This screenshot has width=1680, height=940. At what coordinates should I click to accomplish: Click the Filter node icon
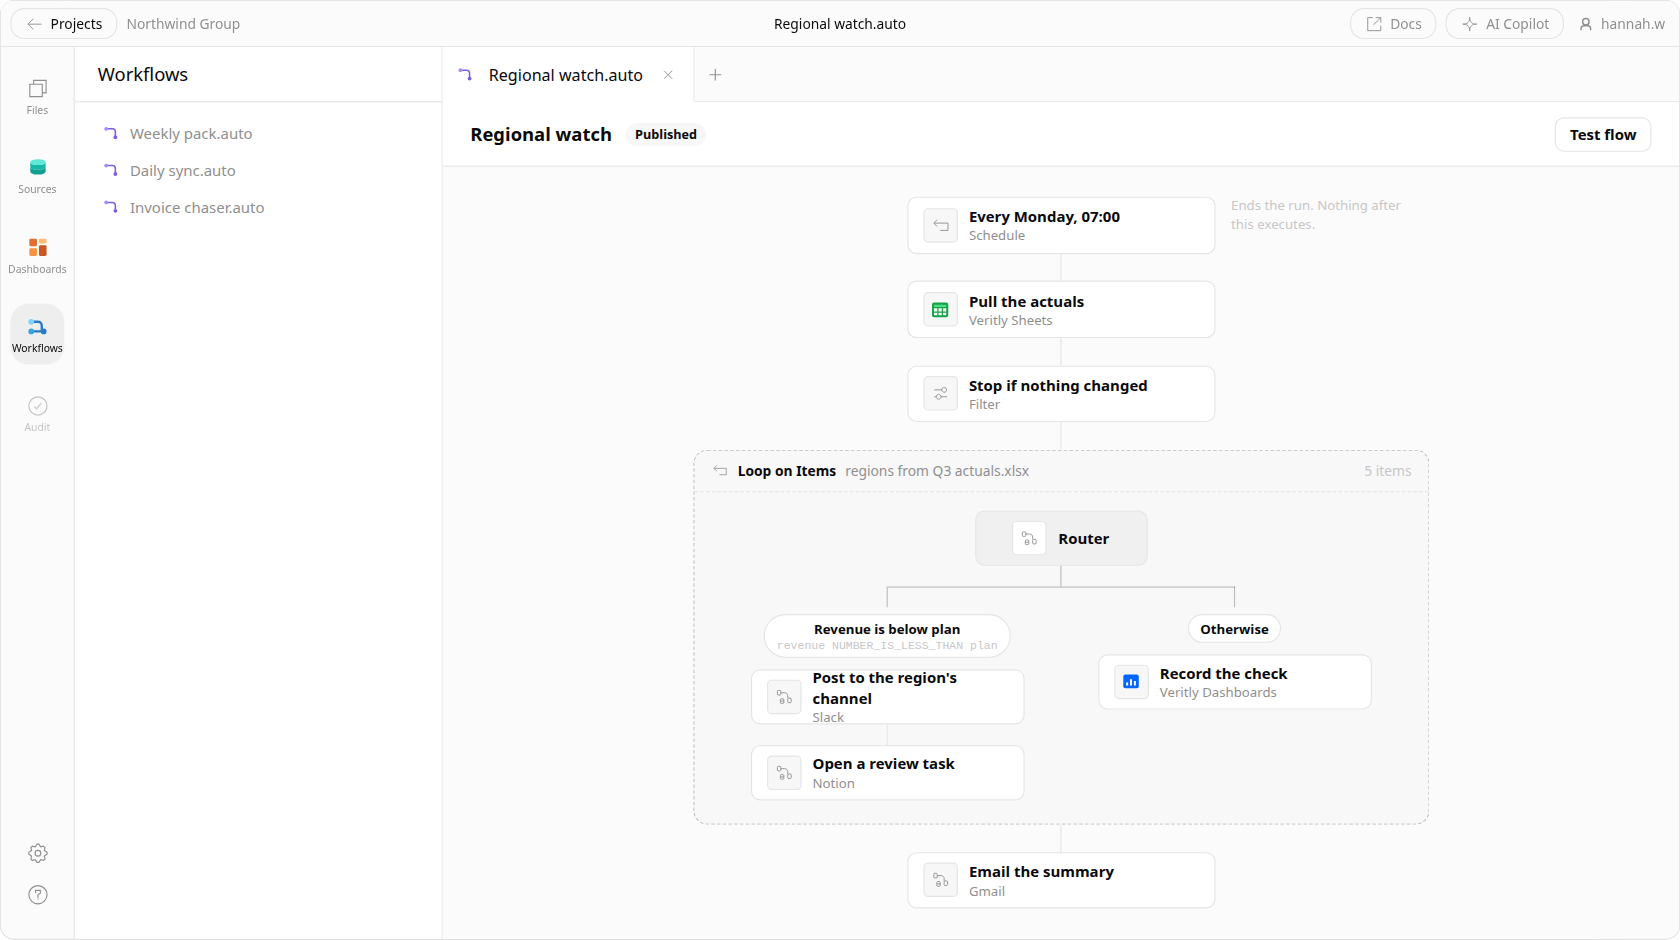click(x=940, y=394)
